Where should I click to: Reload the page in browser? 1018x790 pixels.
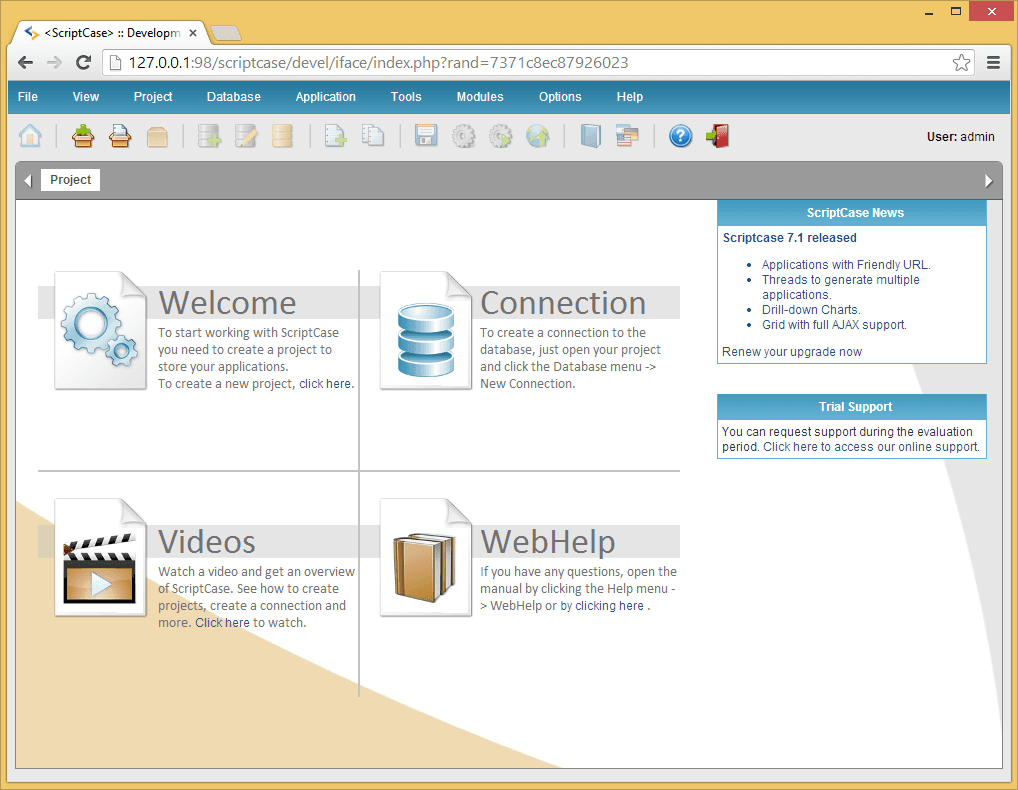click(x=83, y=62)
